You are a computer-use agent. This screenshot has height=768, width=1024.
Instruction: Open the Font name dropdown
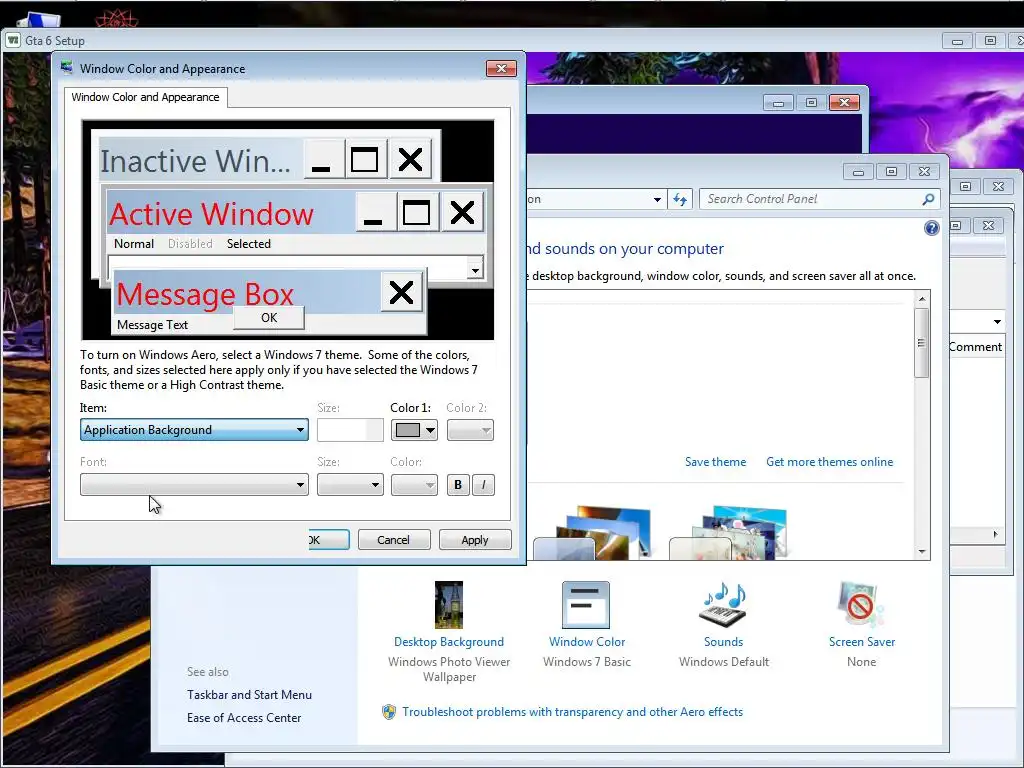tap(194, 485)
